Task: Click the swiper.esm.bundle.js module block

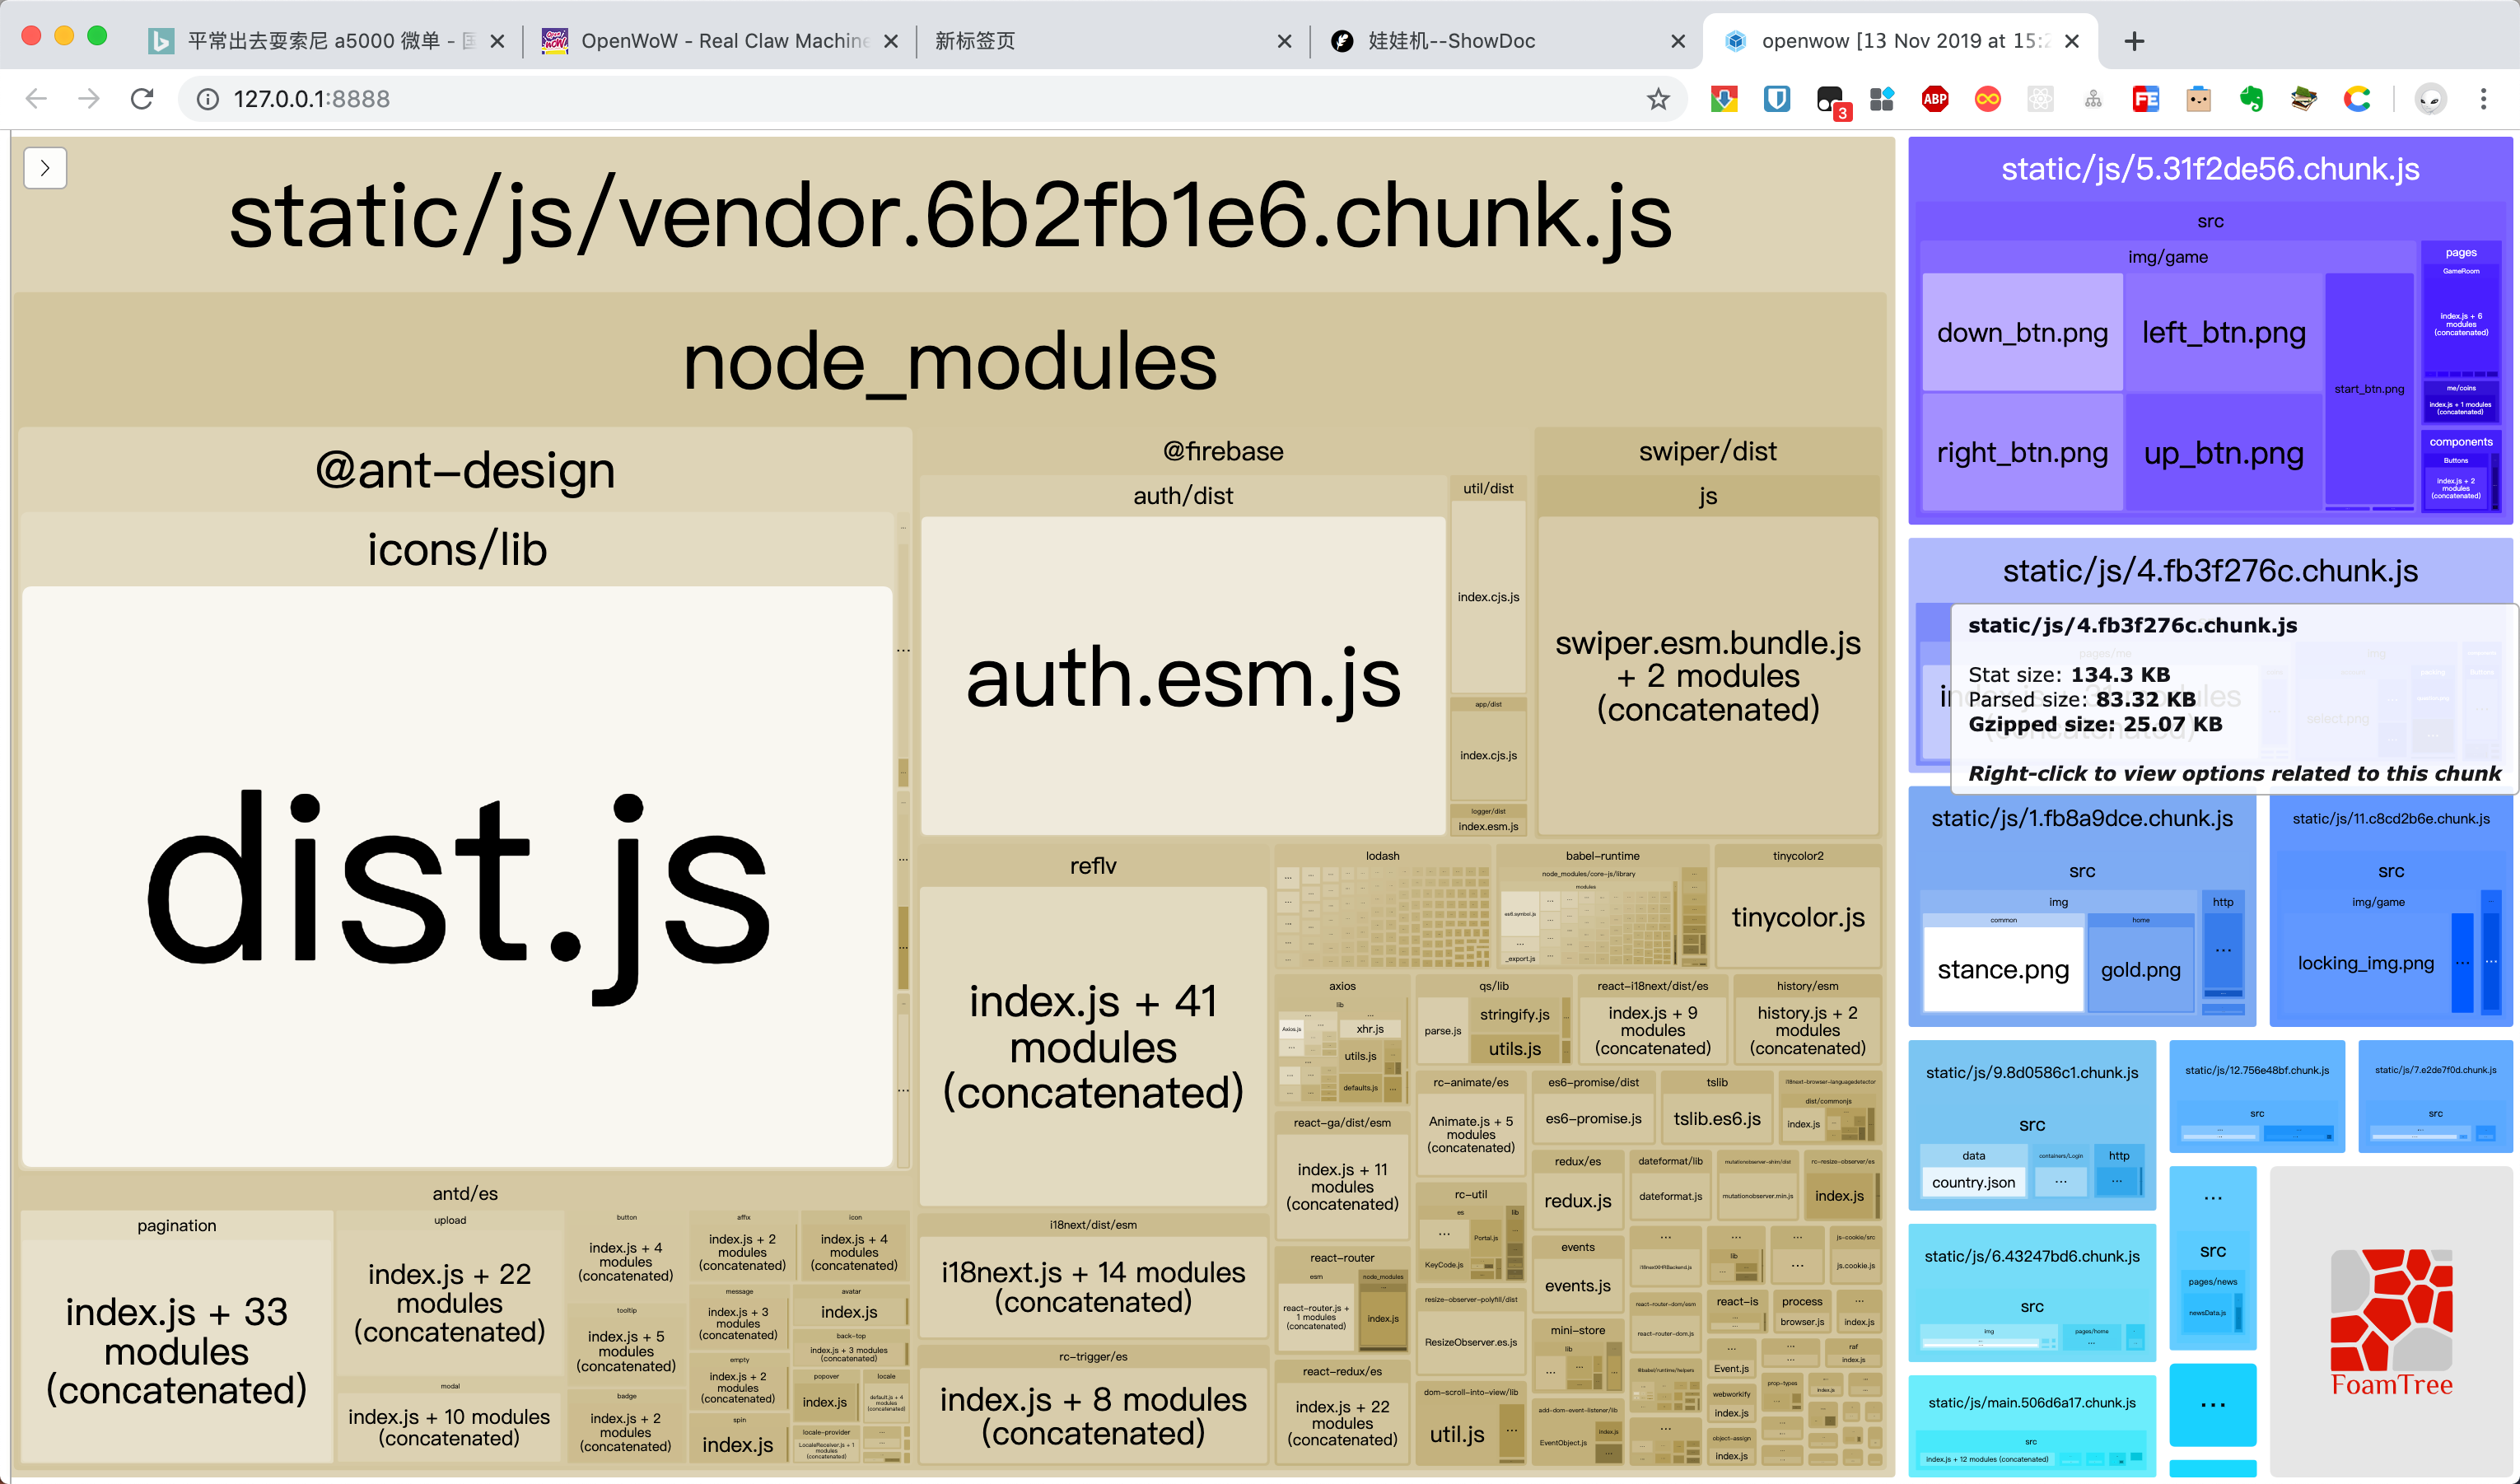Action: coord(1708,676)
